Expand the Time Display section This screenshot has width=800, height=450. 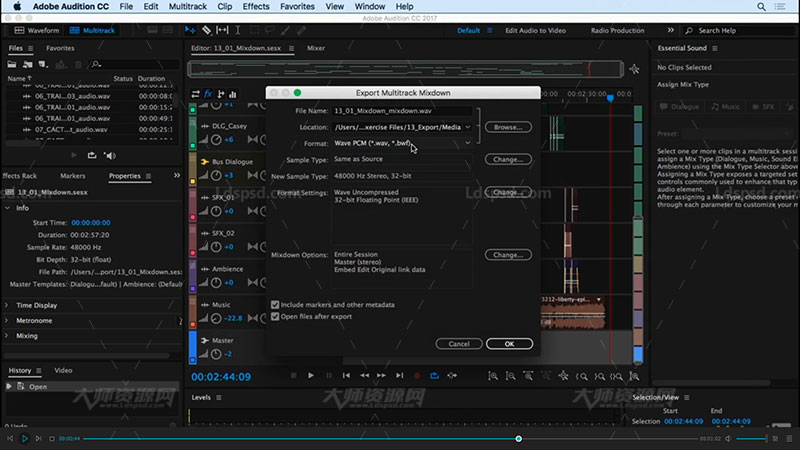(x=7, y=305)
